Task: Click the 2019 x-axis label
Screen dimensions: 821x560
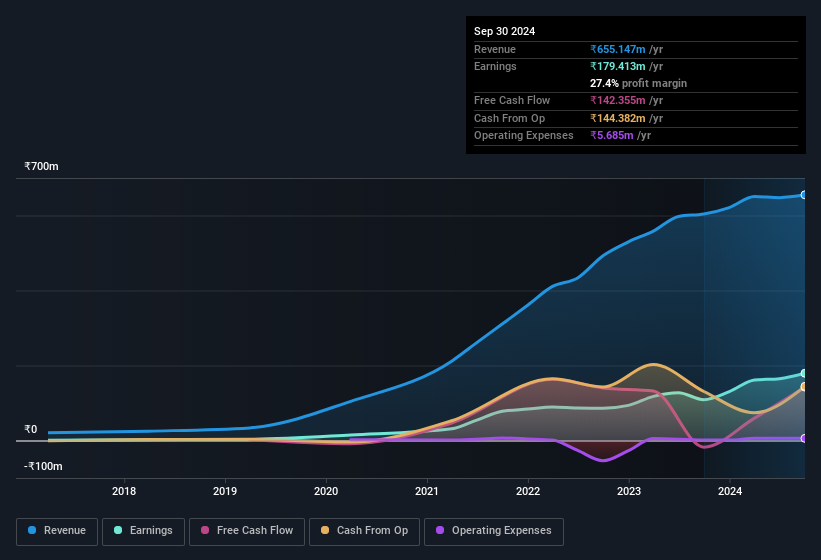Action: 225,491
